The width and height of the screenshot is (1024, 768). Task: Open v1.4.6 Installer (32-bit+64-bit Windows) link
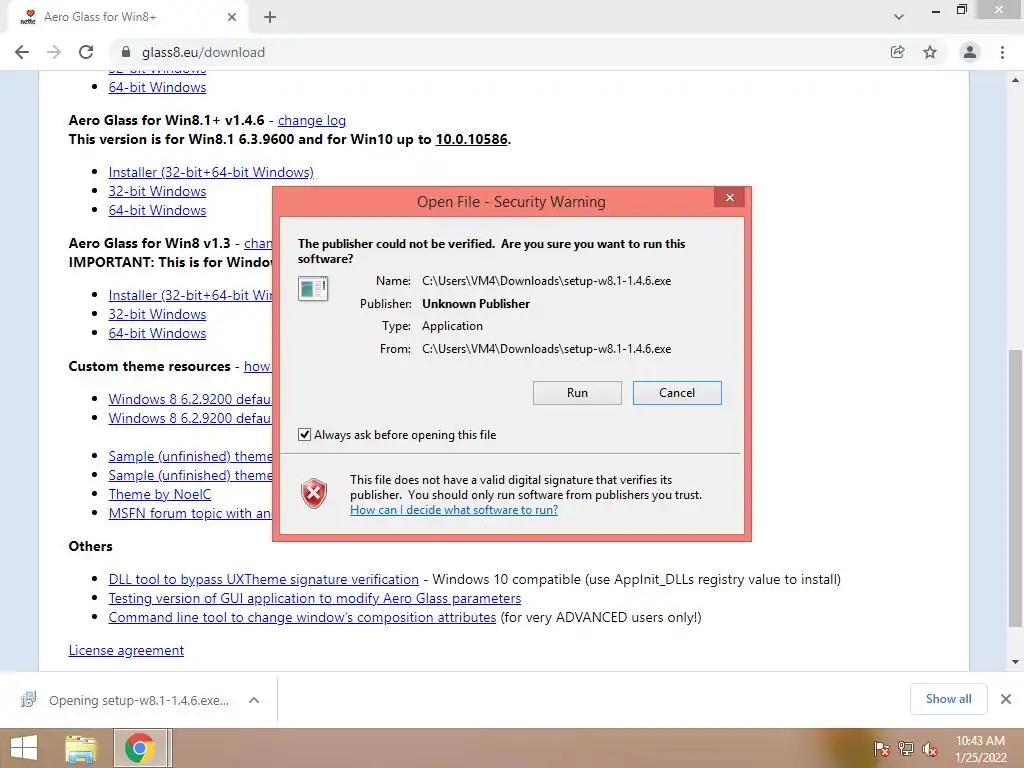pyautogui.click(x=211, y=172)
